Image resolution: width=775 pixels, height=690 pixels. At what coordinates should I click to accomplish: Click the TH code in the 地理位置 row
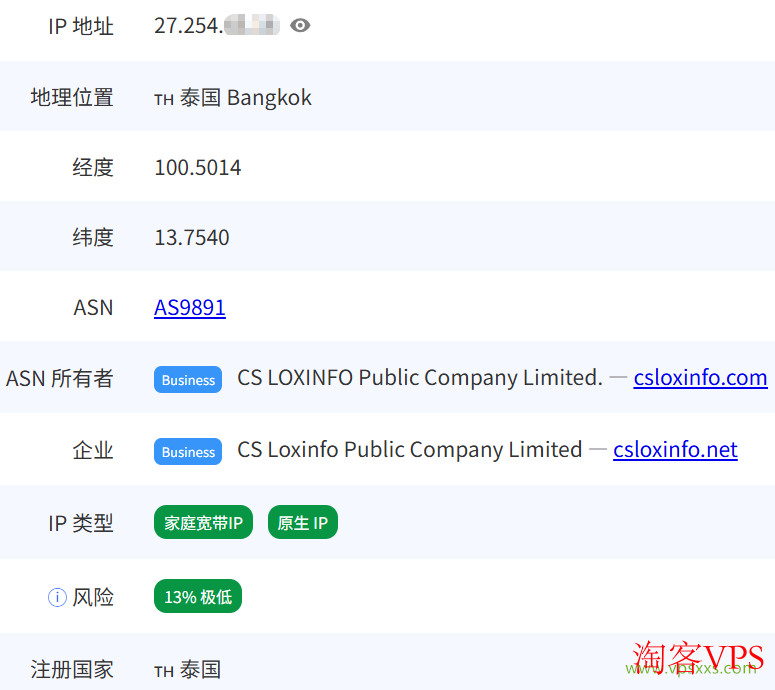164,100
